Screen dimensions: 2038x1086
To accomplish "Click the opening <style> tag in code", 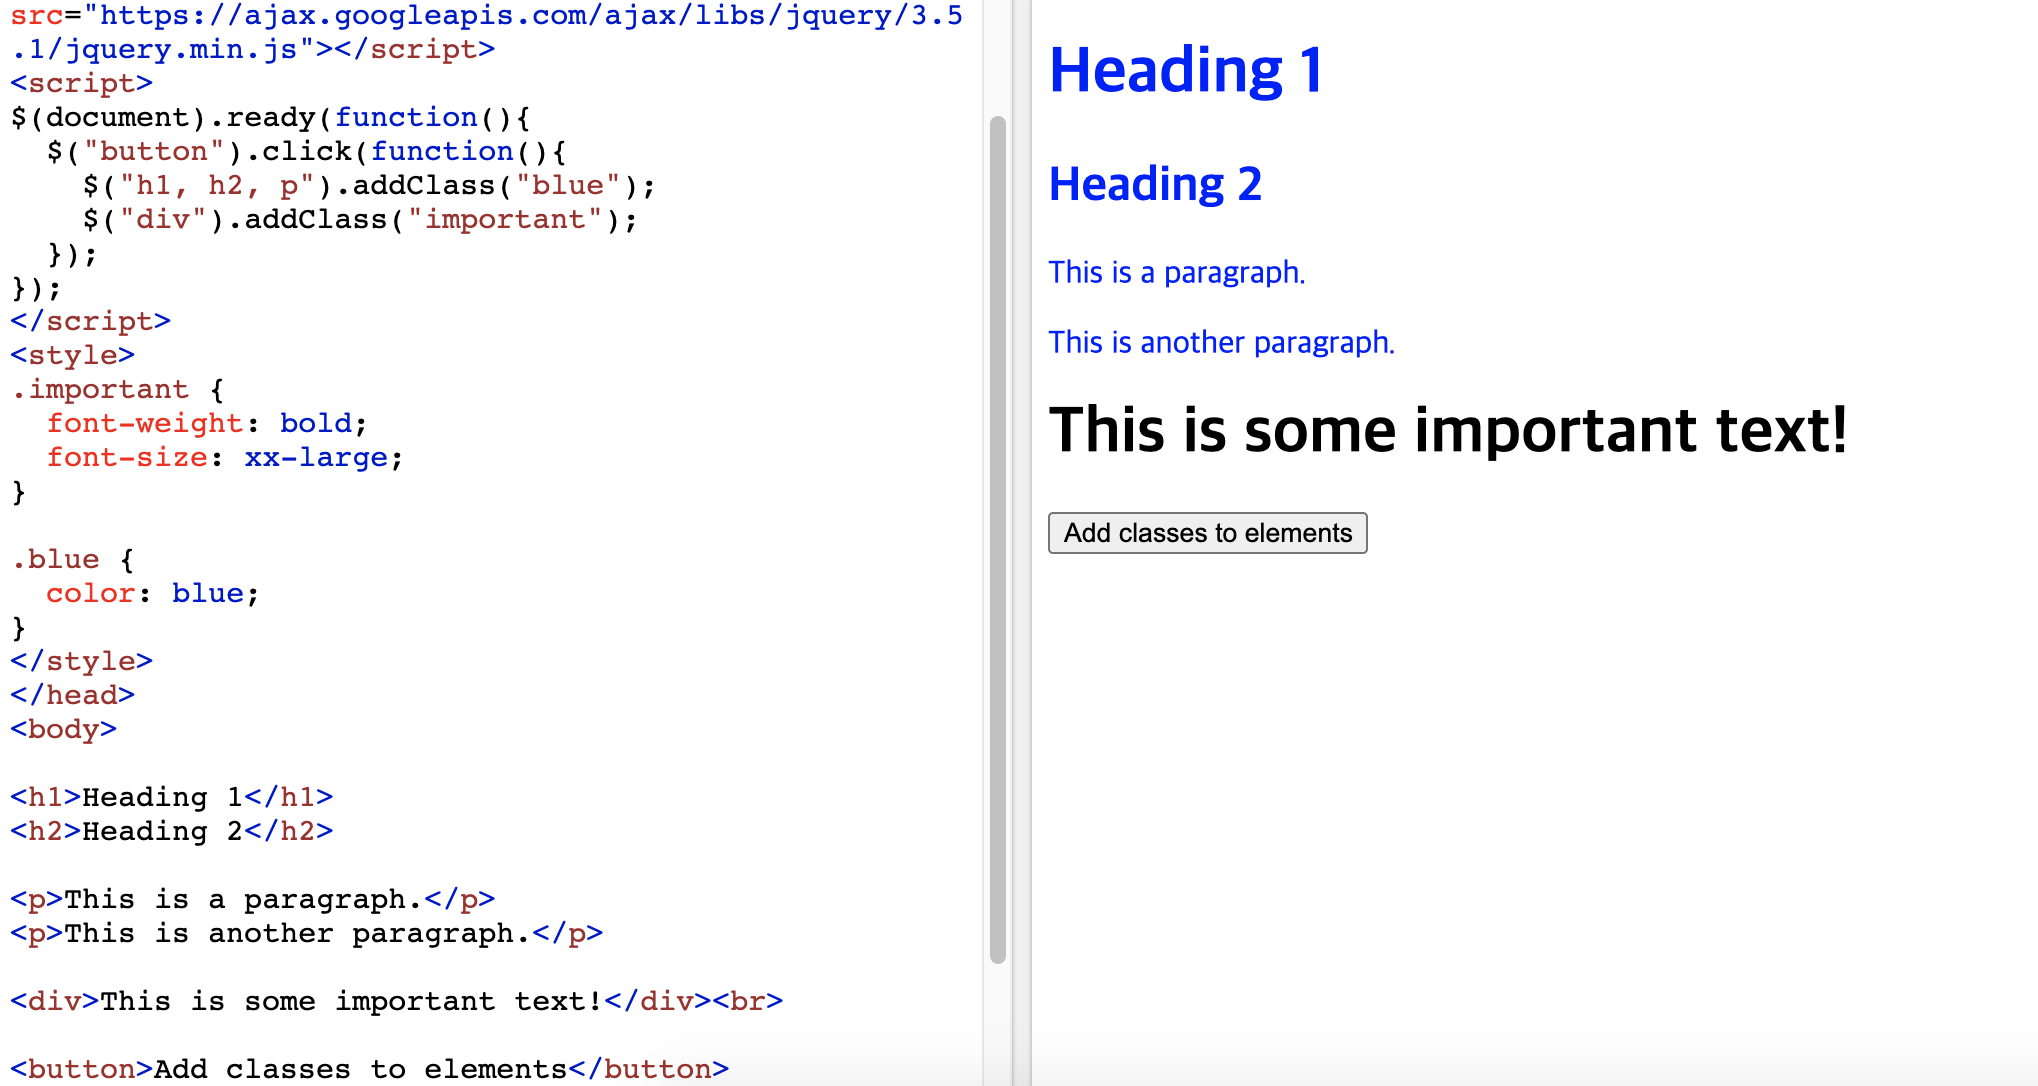I will coord(72,356).
